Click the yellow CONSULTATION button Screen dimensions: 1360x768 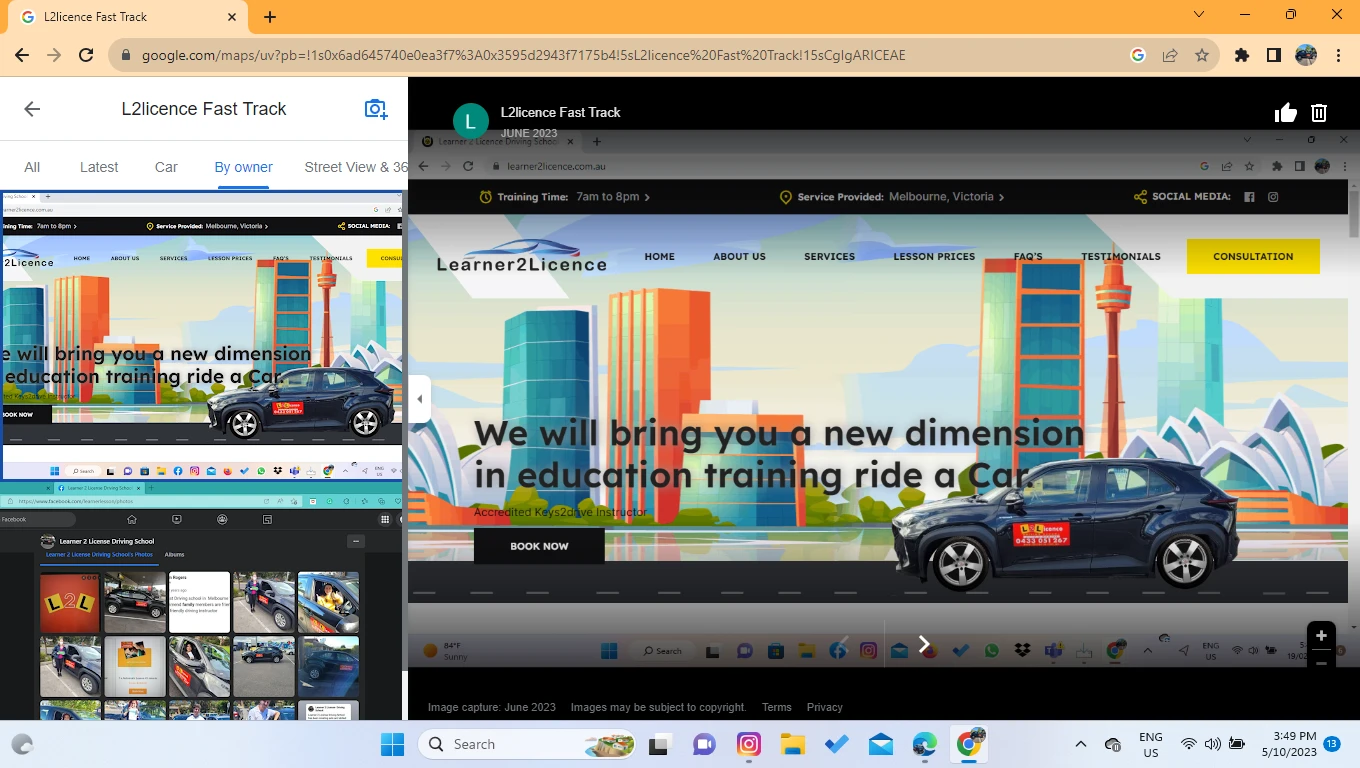pos(1253,256)
